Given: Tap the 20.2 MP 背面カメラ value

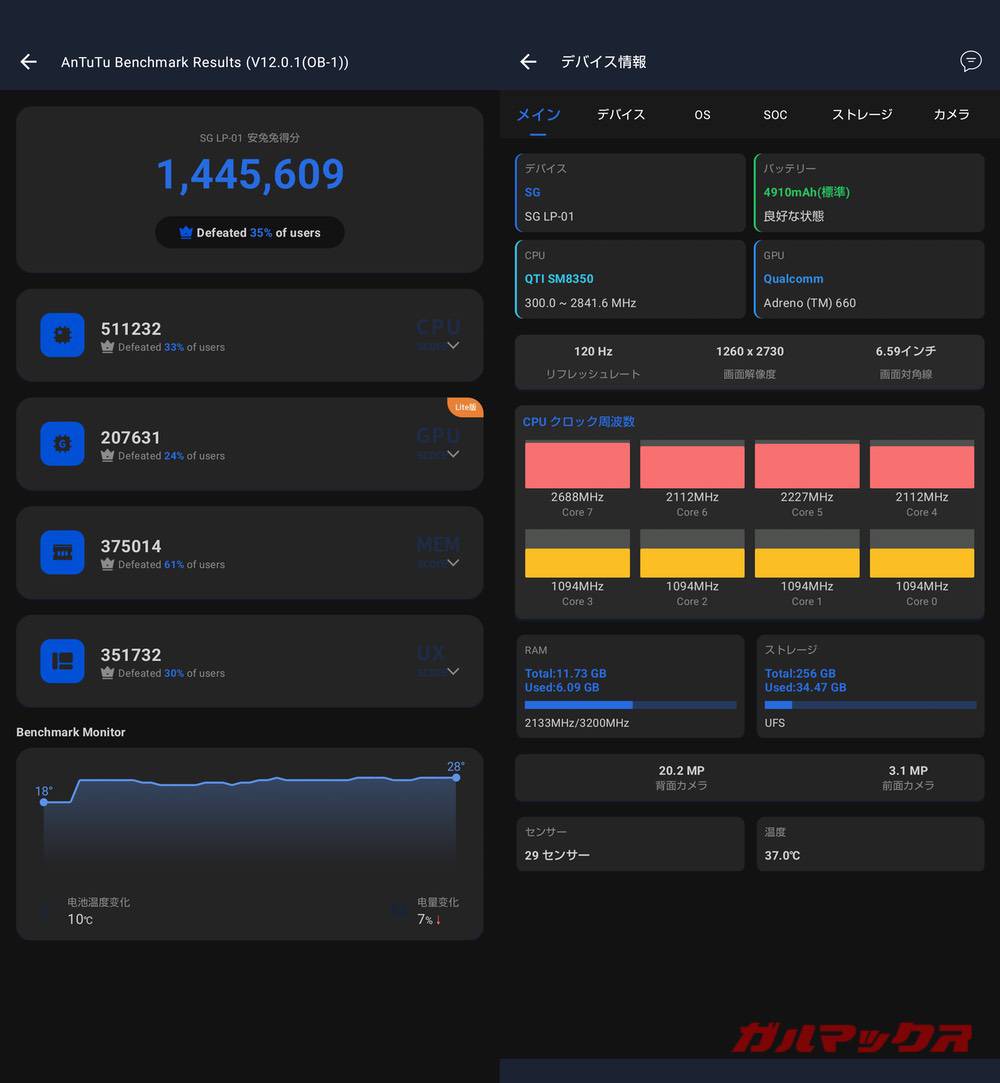Looking at the screenshot, I should pos(681,770).
